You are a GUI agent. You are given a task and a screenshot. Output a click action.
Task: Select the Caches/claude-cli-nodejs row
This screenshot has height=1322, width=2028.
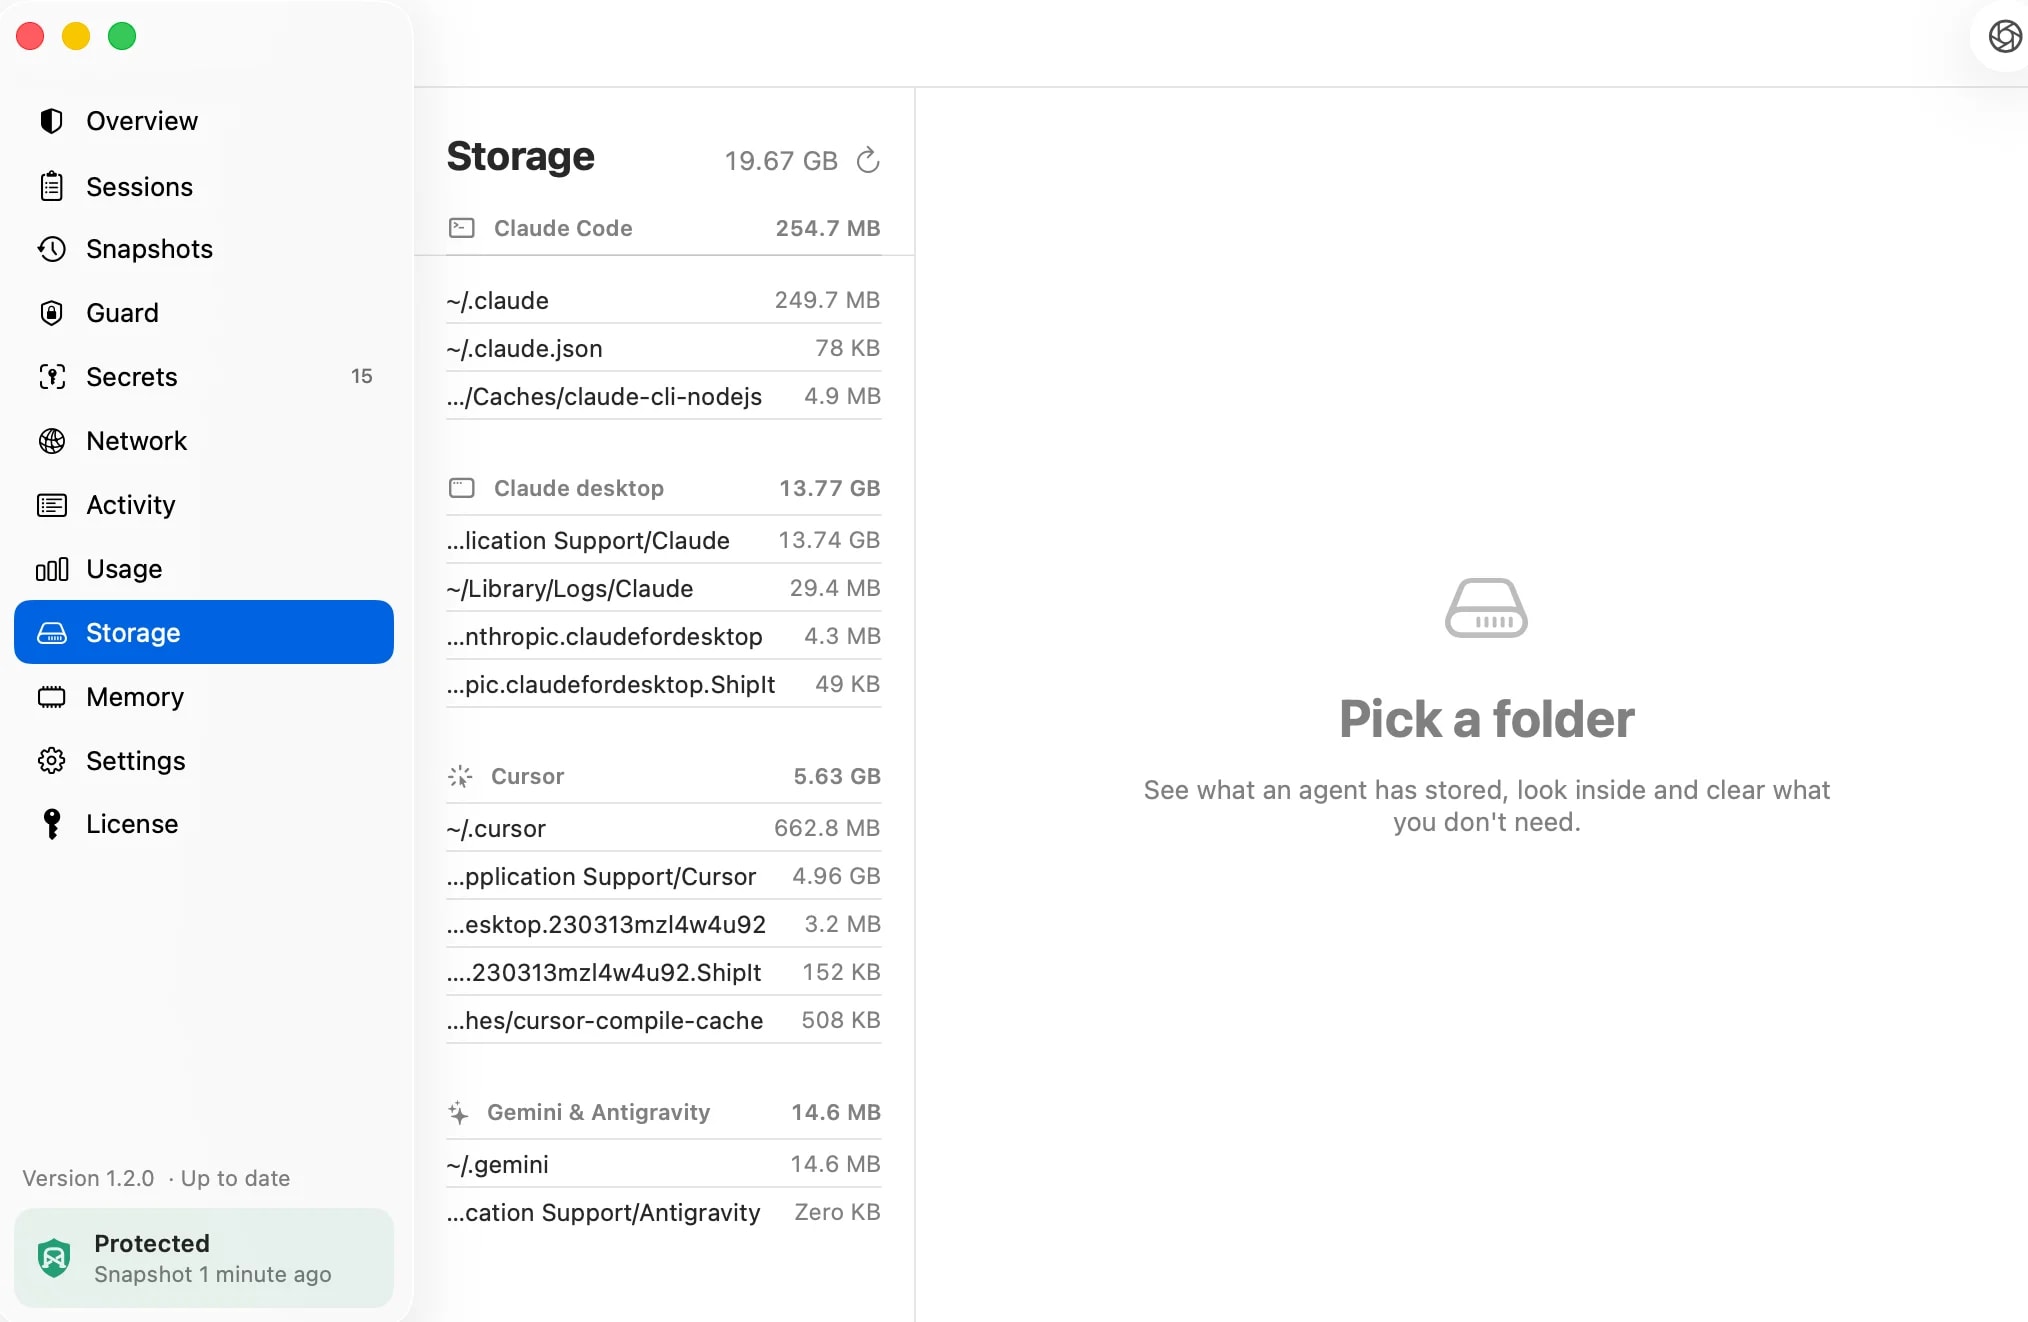click(x=663, y=396)
